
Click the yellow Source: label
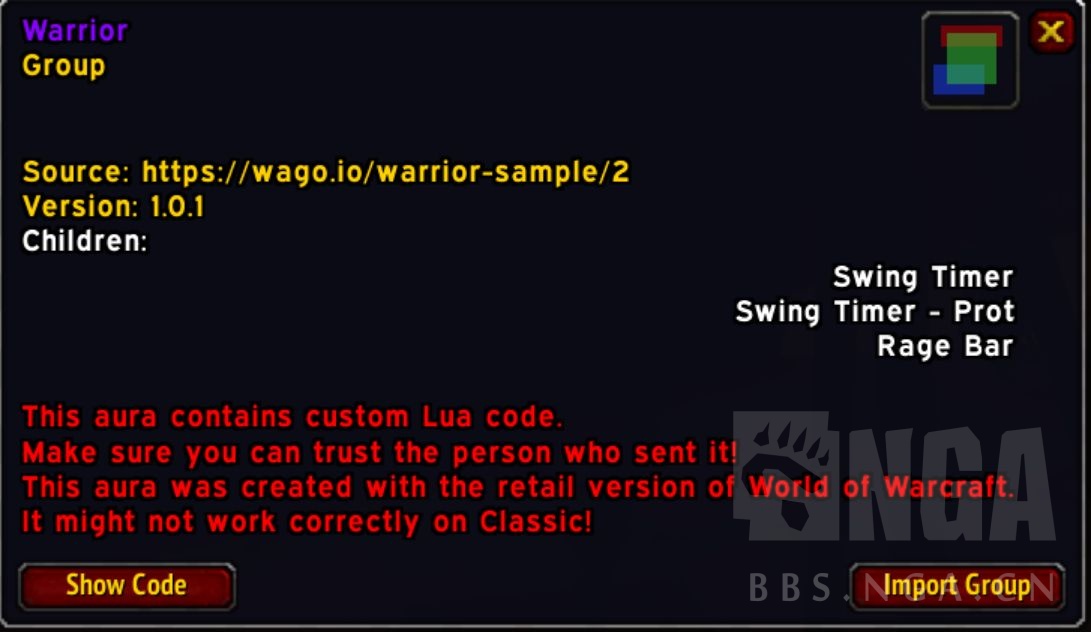pos(76,172)
